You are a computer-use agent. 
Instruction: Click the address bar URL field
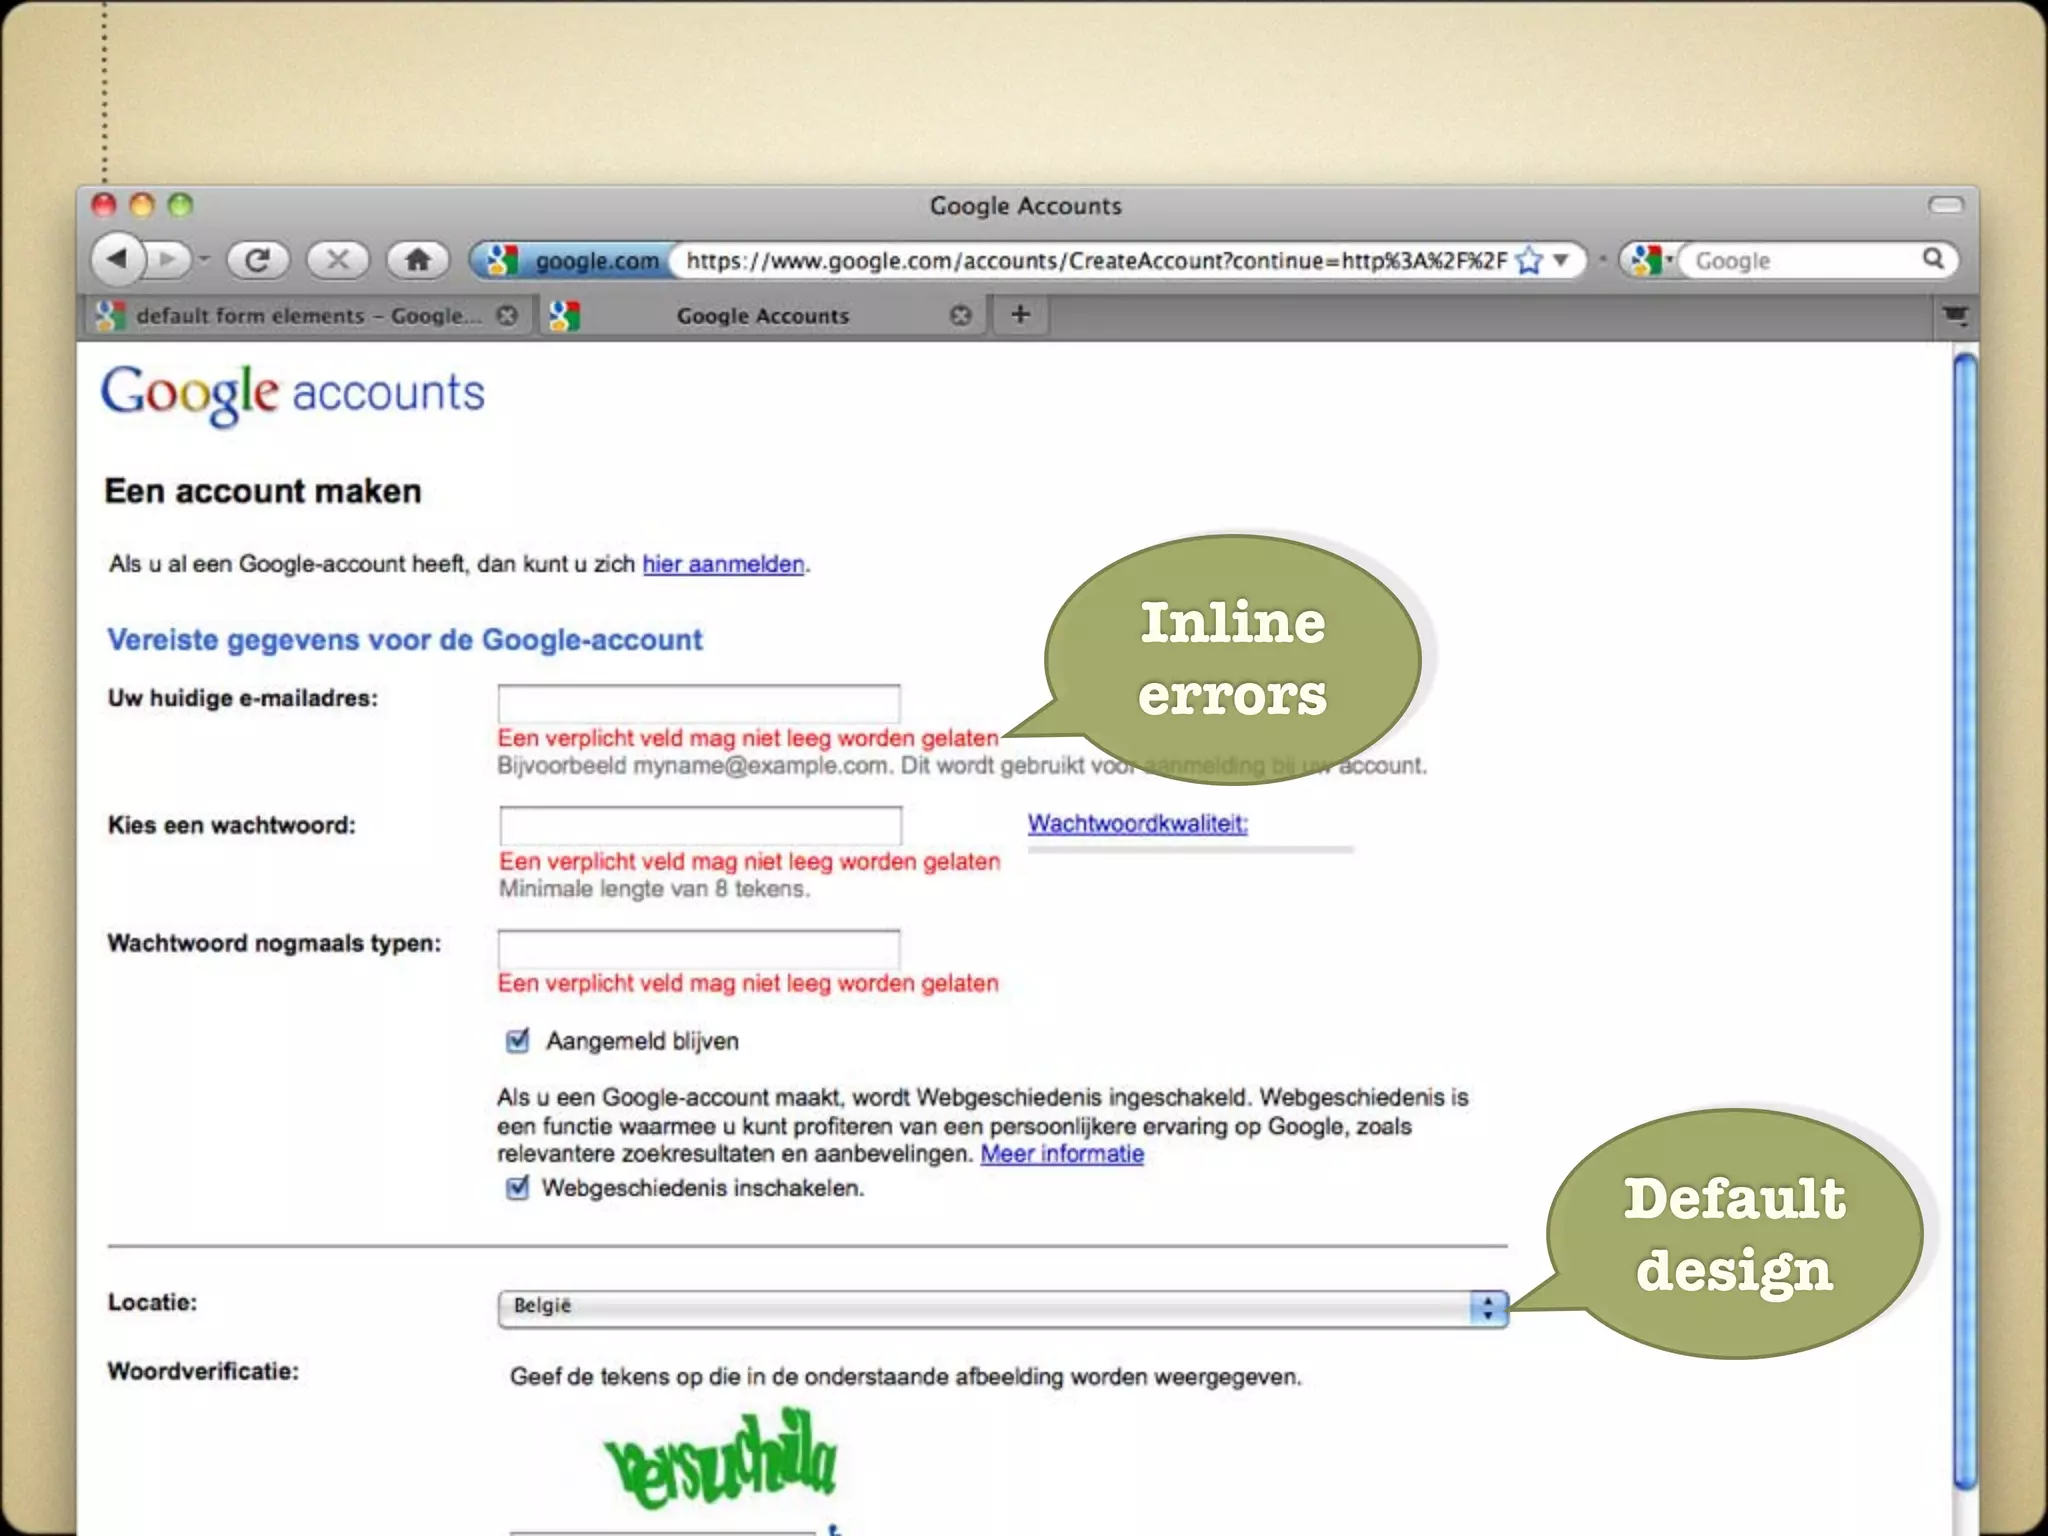[x=1097, y=261]
